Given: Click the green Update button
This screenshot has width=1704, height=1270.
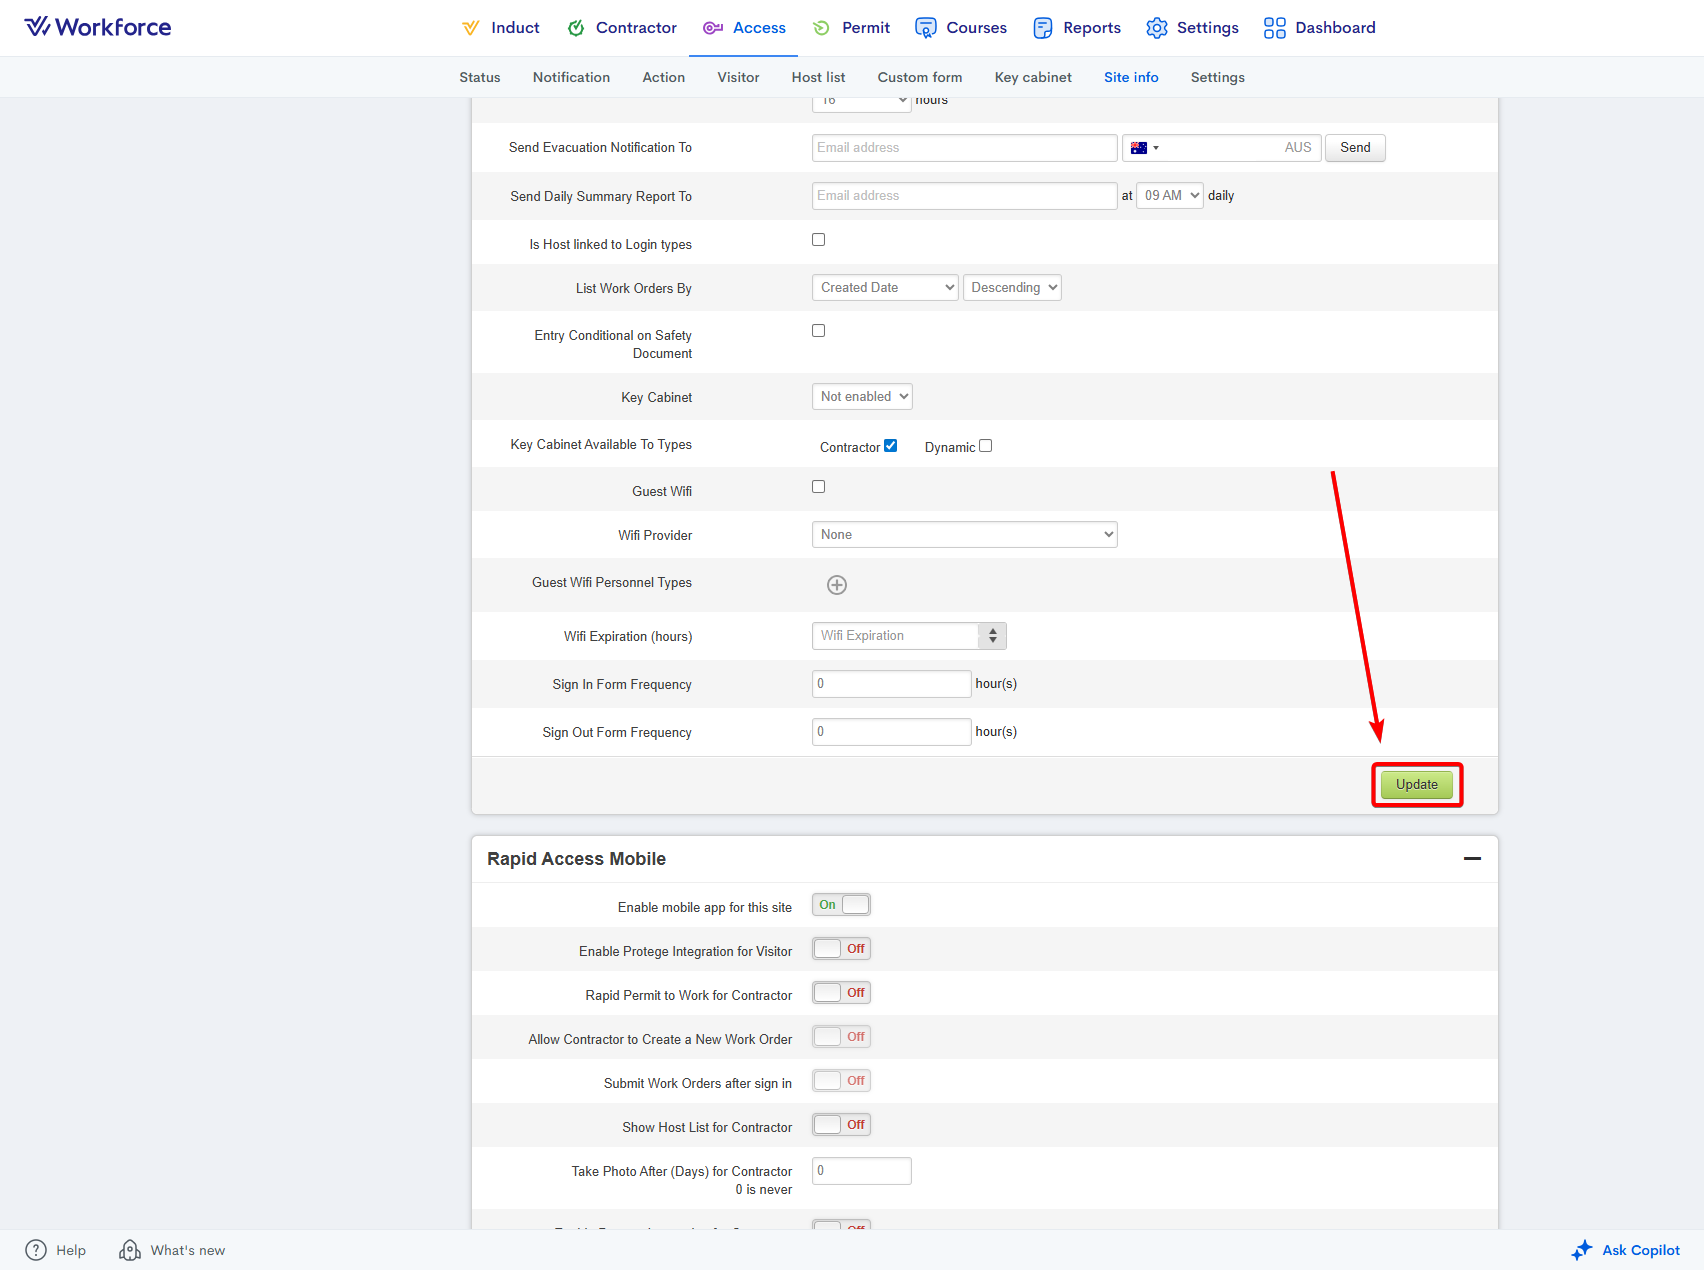Looking at the screenshot, I should click(x=1416, y=785).
